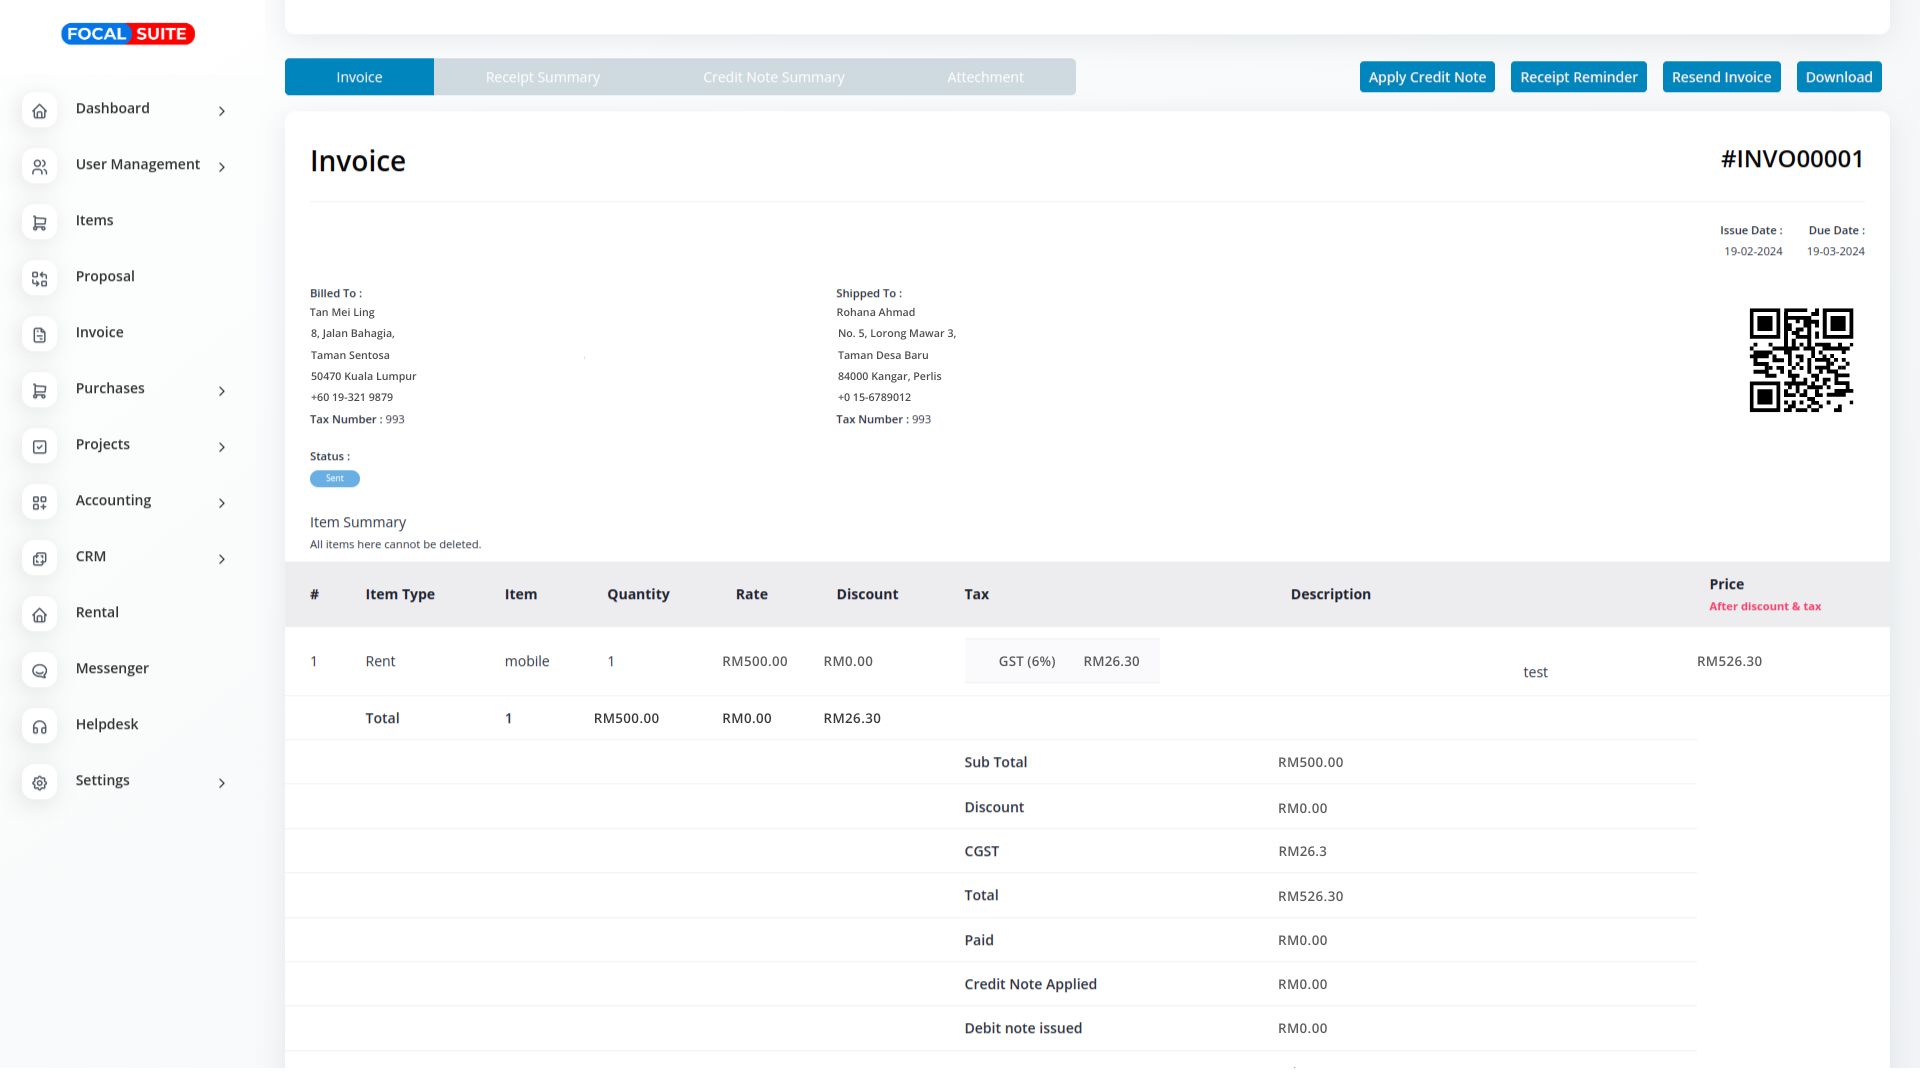This screenshot has height=1080, width=1920.
Task: Expand the CRM menu chevron
Action: click(x=222, y=559)
